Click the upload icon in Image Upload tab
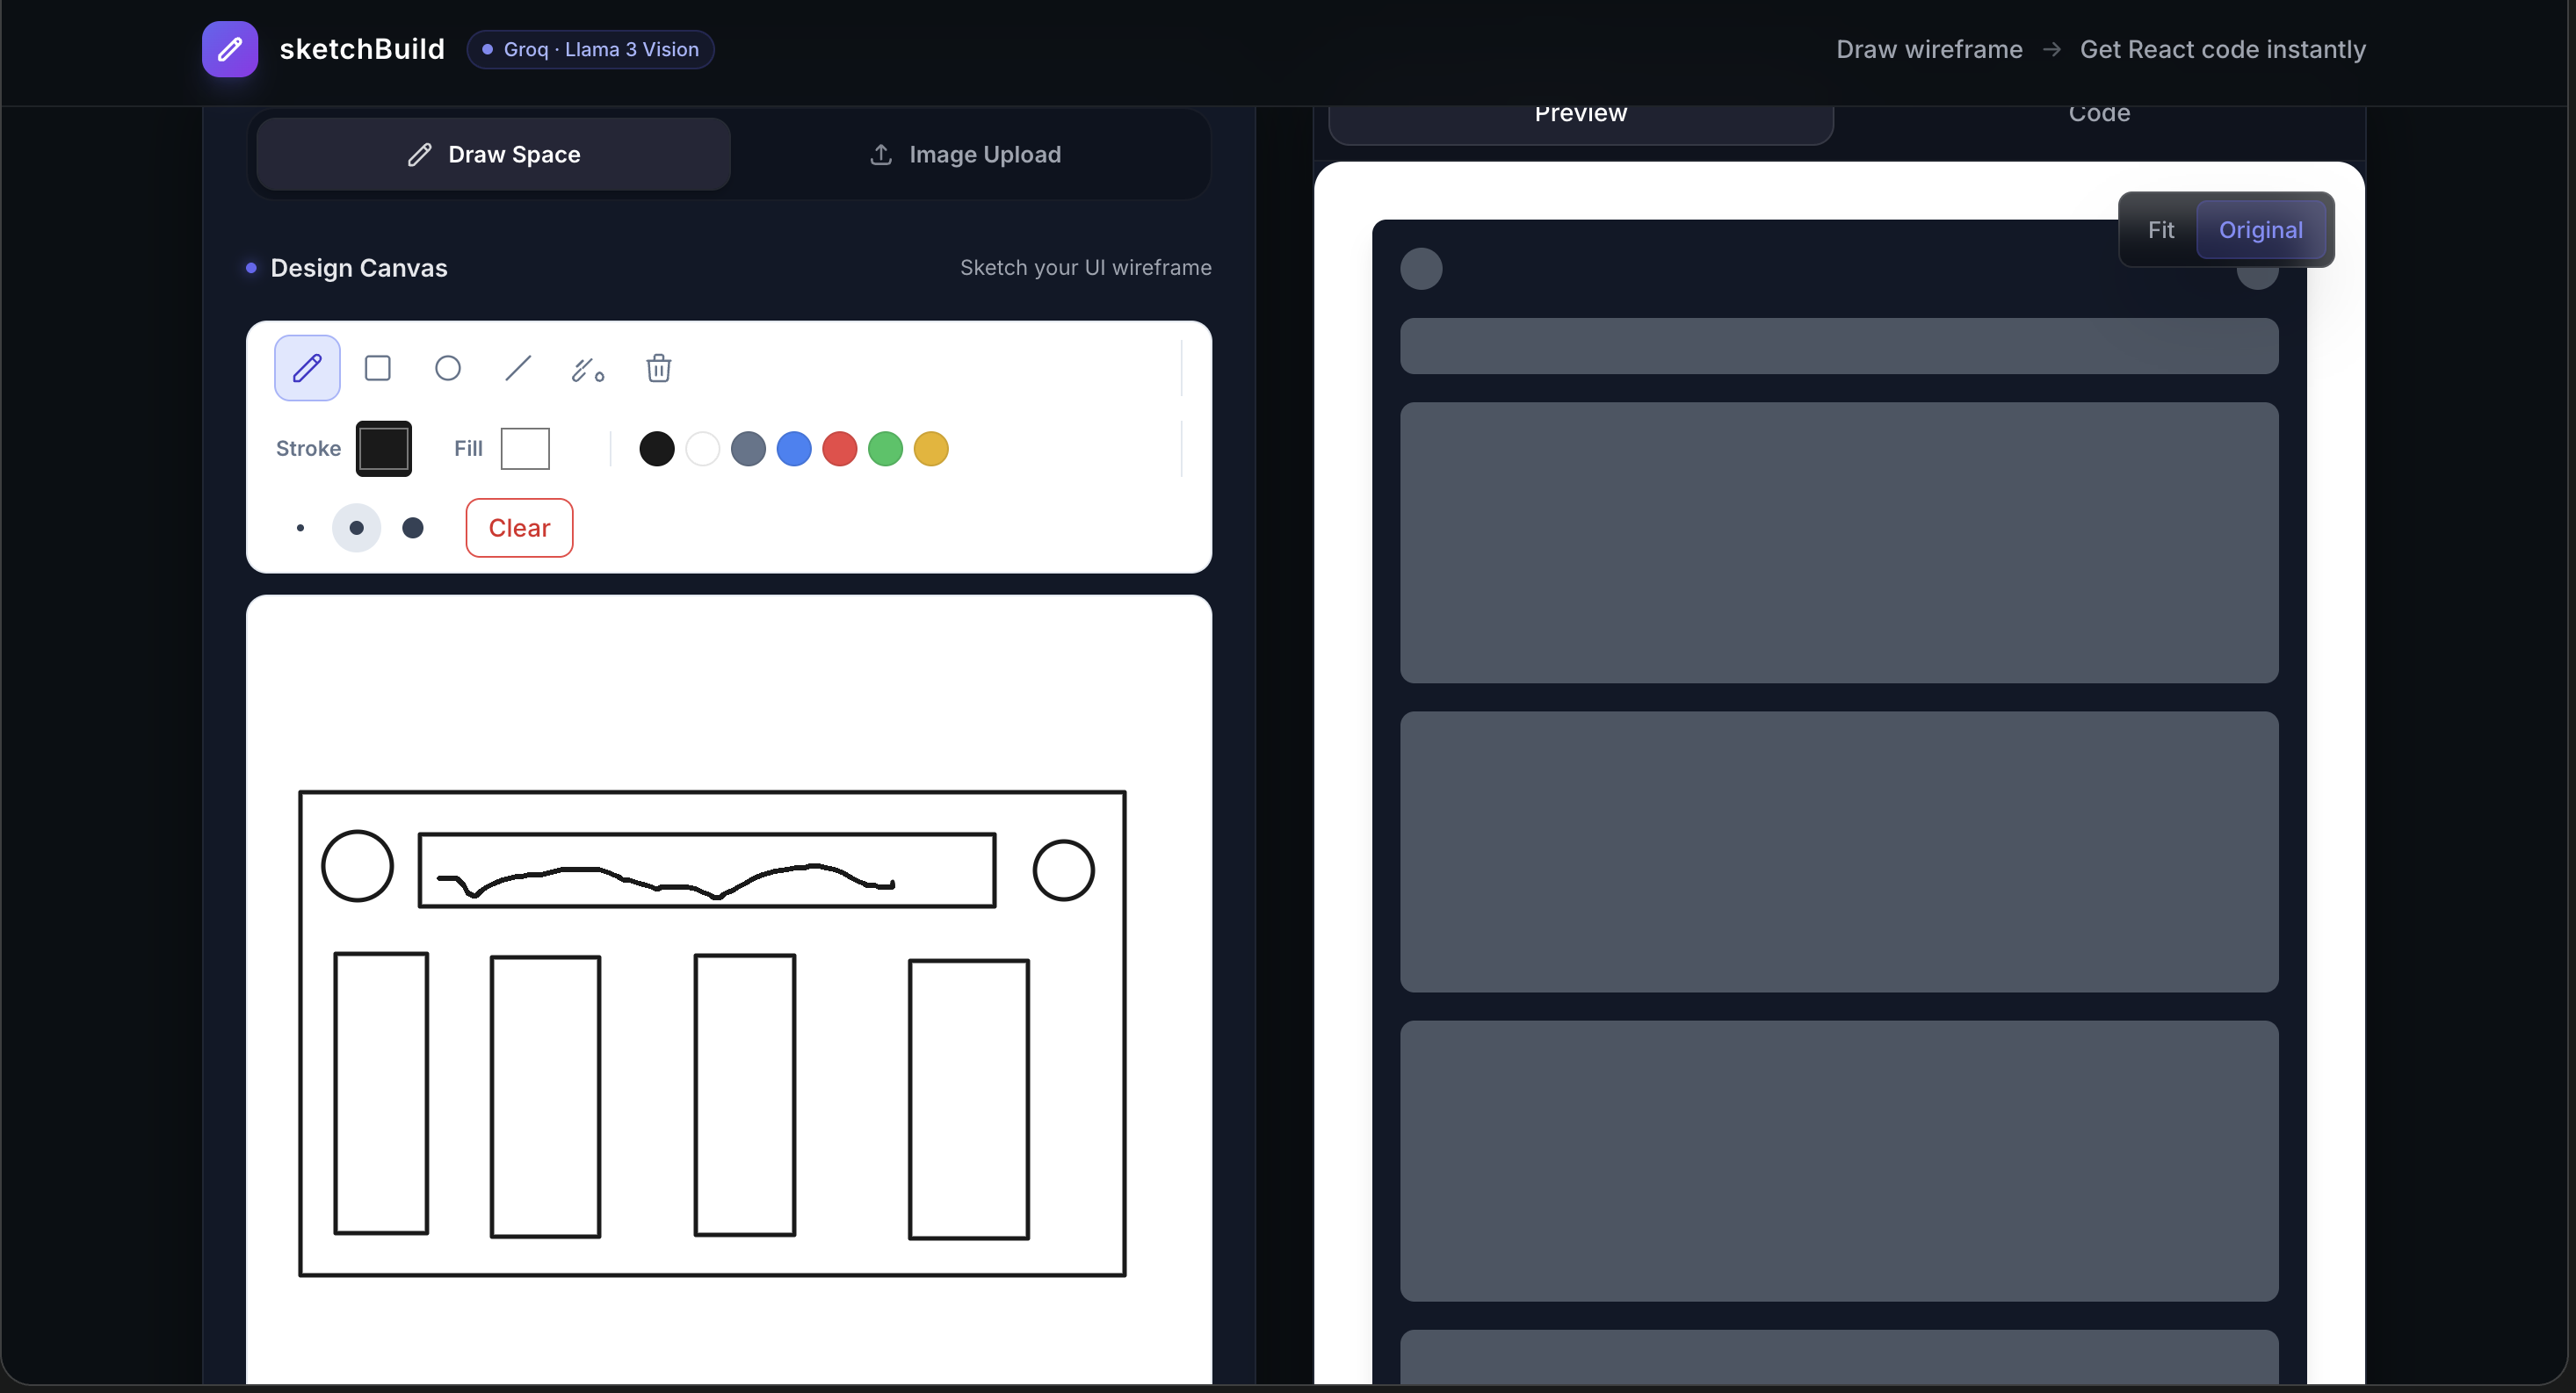Image resolution: width=2576 pixels, height=1393 pixels. [880, 154]
